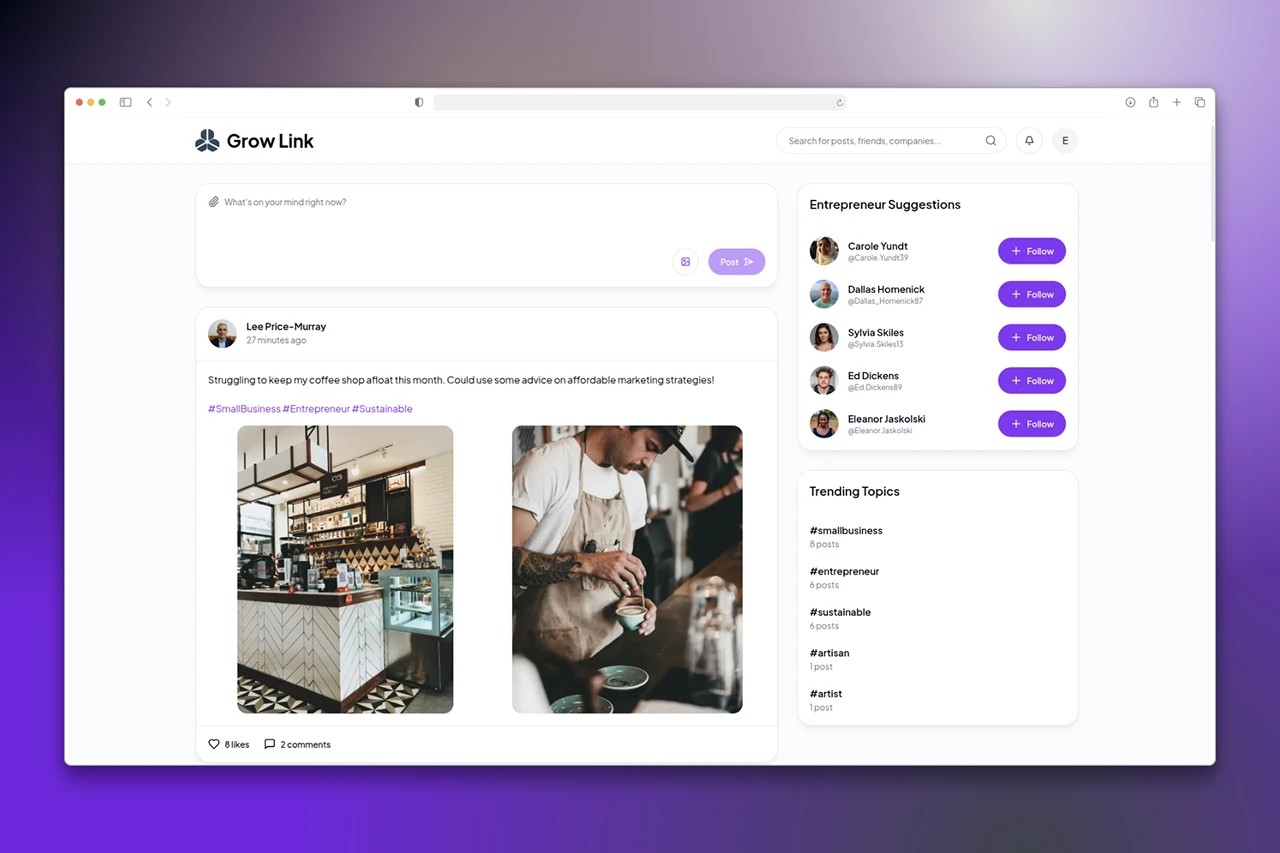The height and width of the screenshot is (853, 1280).
Task: Like the post via heart icon
Action: tap(214, 744)
